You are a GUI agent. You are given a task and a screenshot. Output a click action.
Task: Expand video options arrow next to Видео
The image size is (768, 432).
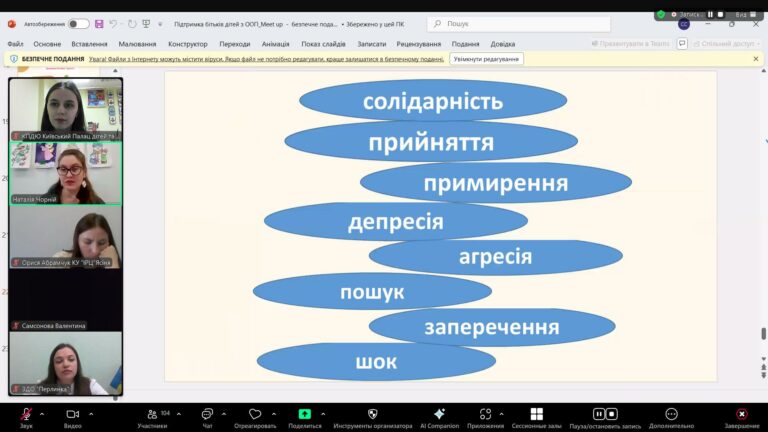click(x=91, y=413)
